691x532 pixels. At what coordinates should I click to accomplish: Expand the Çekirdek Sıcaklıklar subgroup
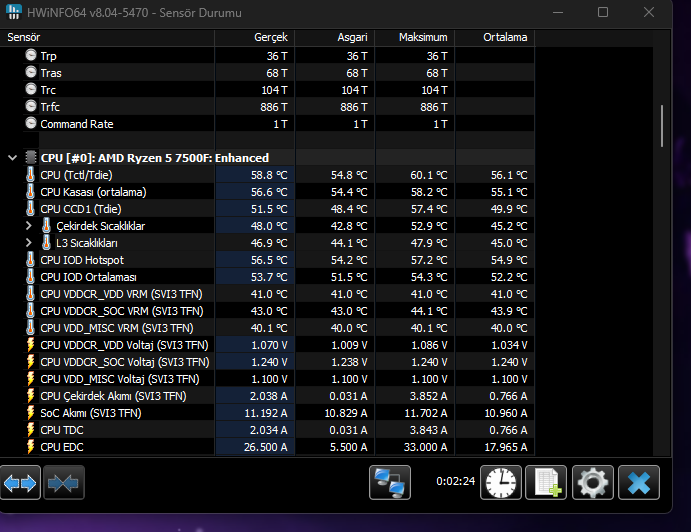tap(29, 226)
